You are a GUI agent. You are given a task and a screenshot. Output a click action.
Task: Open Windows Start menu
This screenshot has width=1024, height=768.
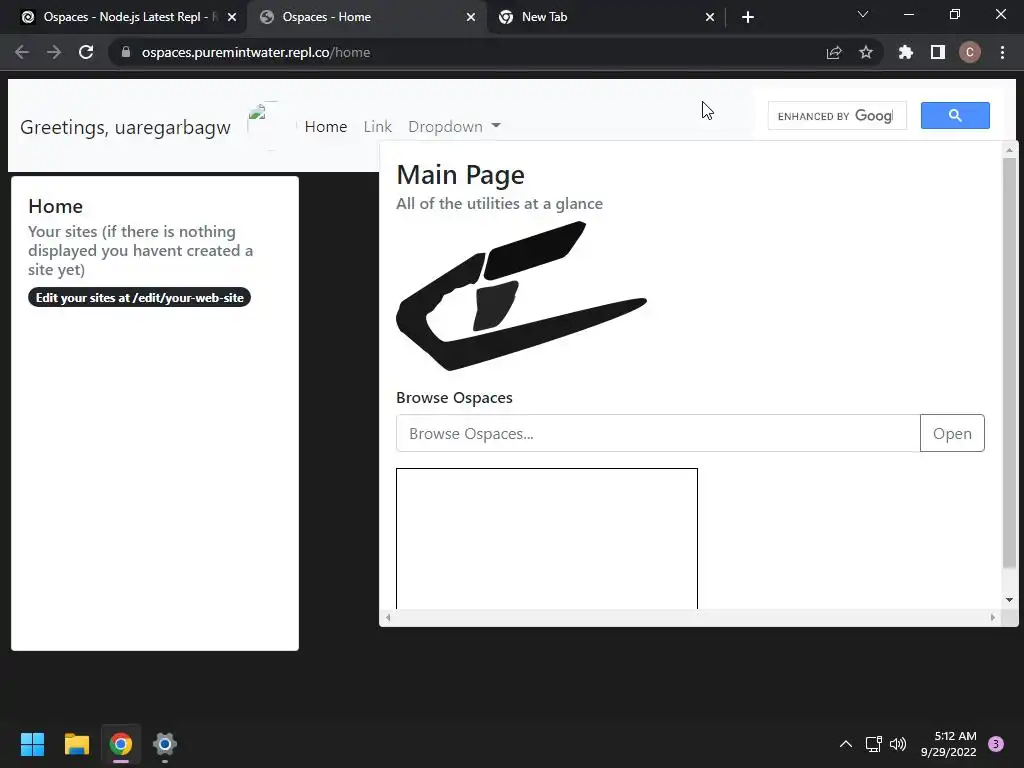click(x=32, y=744)
